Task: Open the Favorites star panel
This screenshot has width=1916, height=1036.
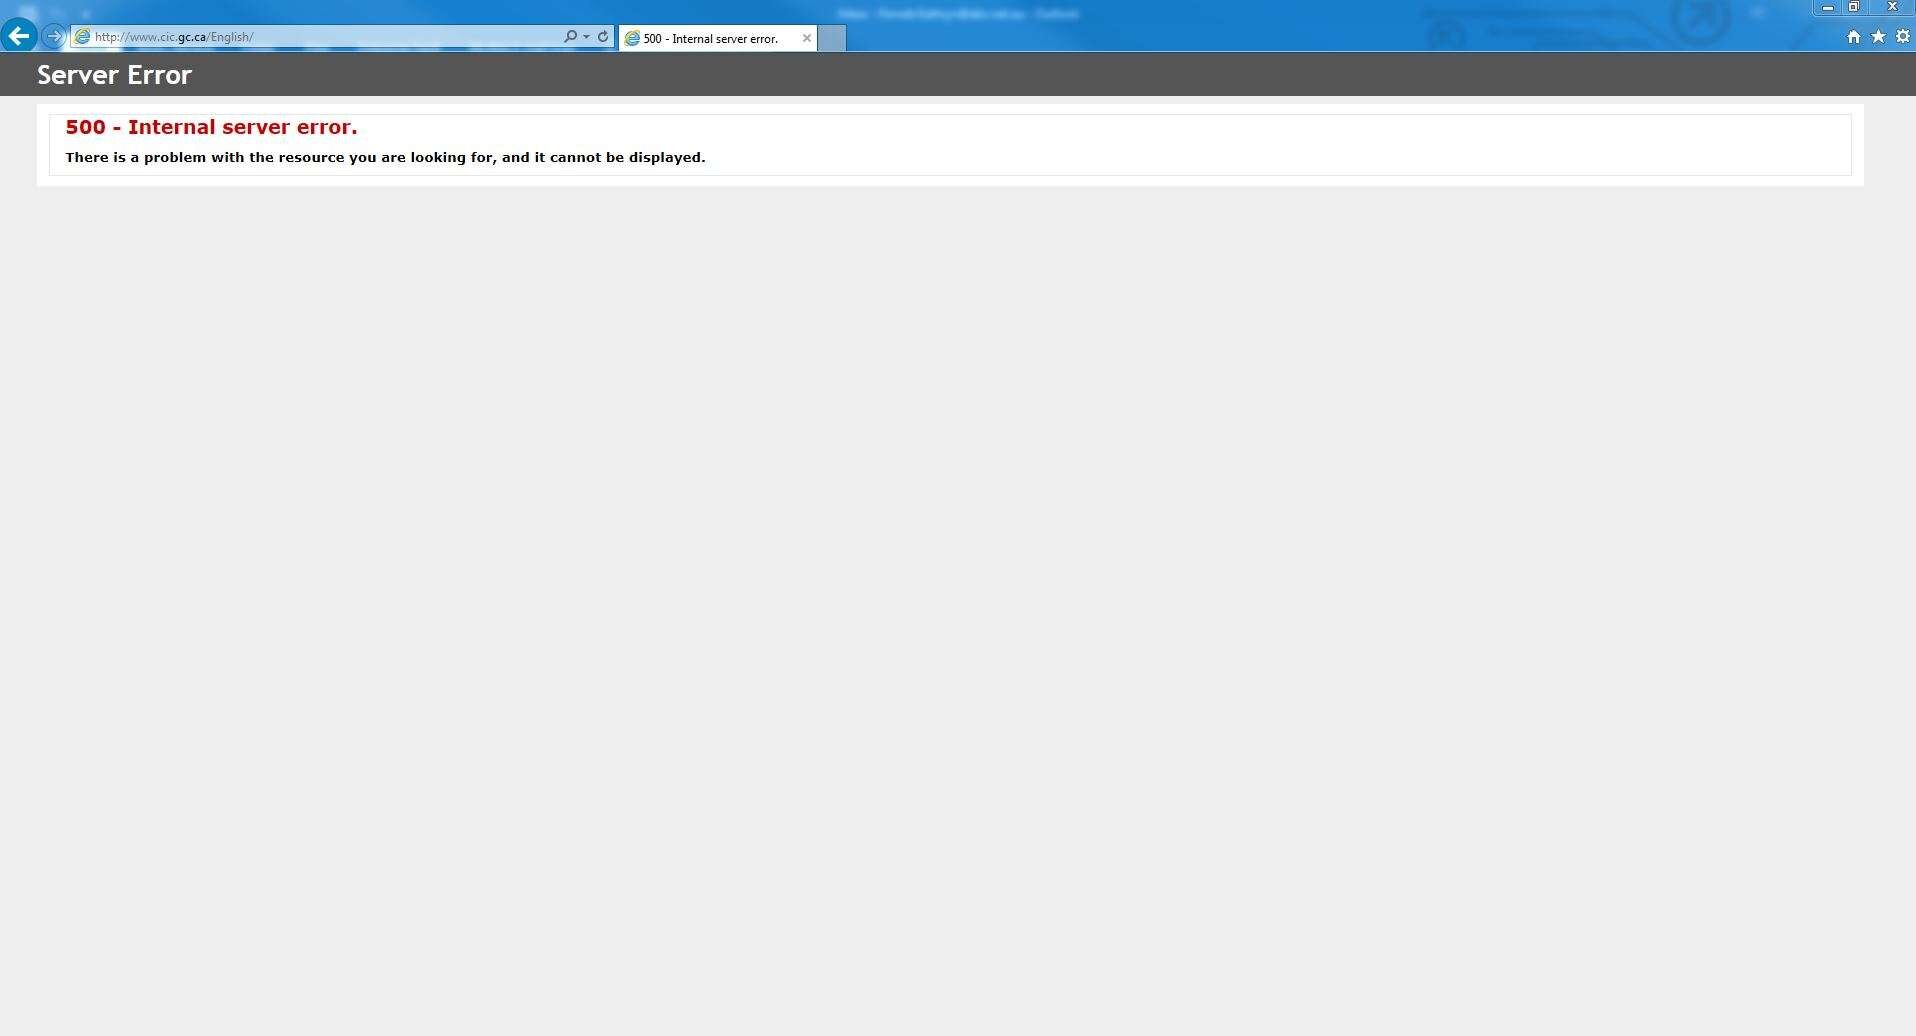Action: pos(1878,36)
